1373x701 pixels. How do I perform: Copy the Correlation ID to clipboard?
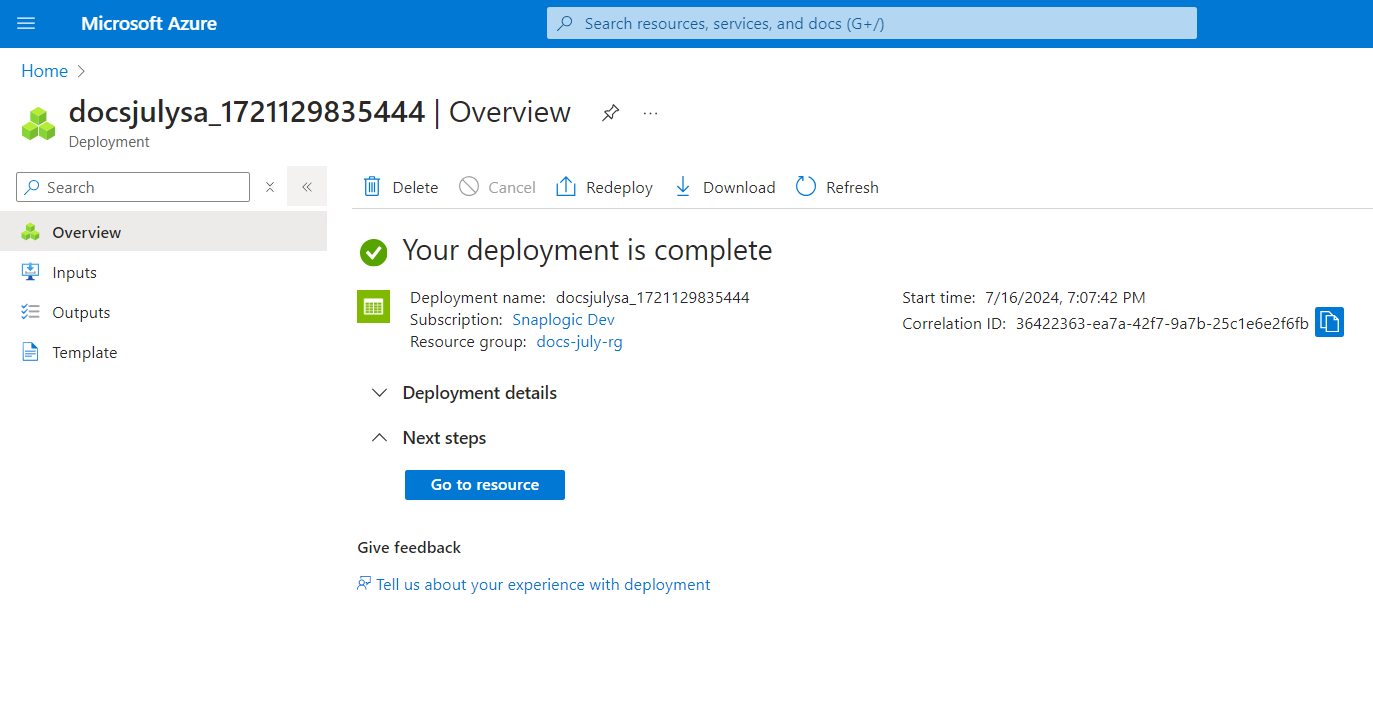(x=1329, y=322)
